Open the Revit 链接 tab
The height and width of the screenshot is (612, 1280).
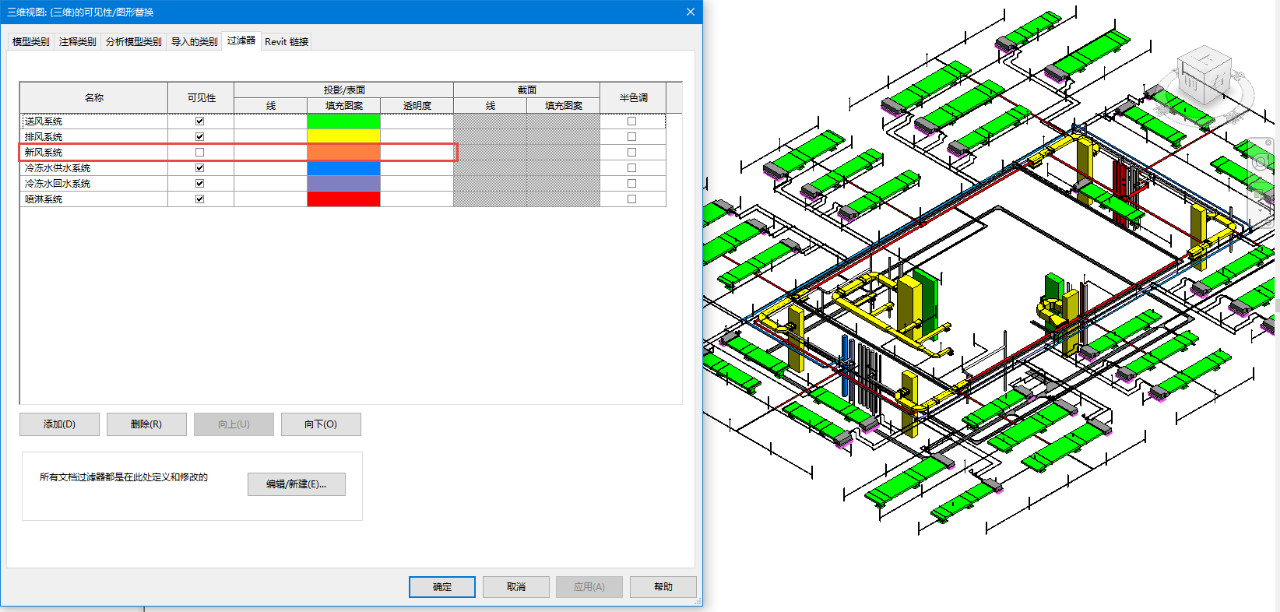click(286, 42)
